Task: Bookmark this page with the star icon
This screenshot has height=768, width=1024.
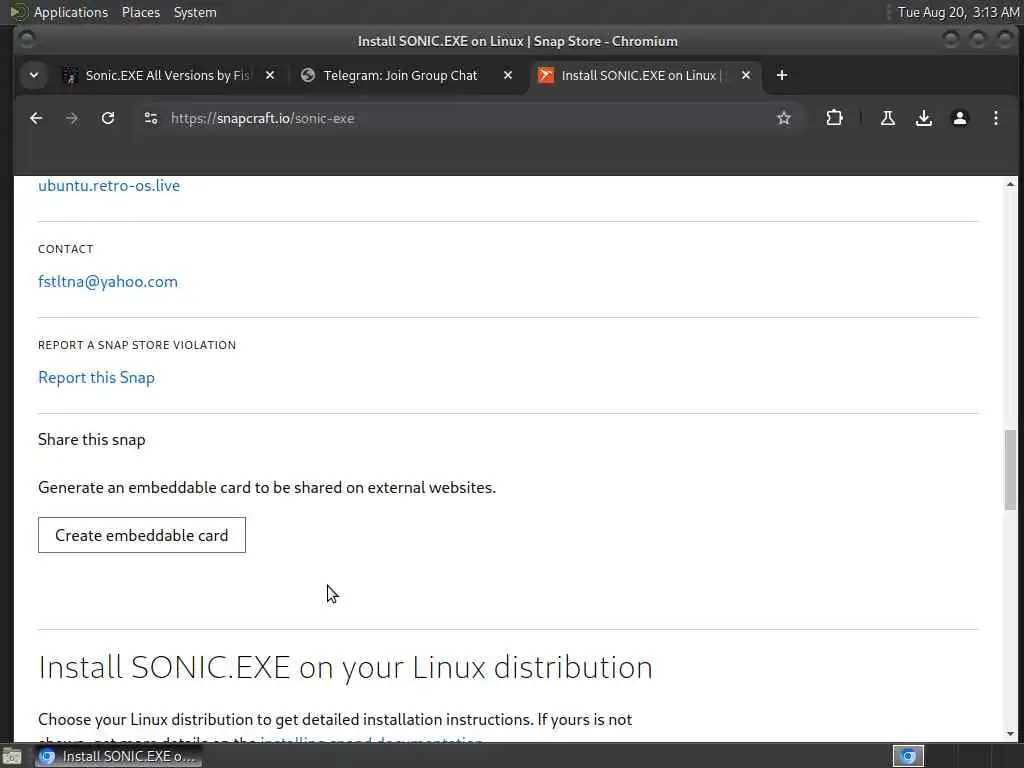Action: [x=784, y=118]
